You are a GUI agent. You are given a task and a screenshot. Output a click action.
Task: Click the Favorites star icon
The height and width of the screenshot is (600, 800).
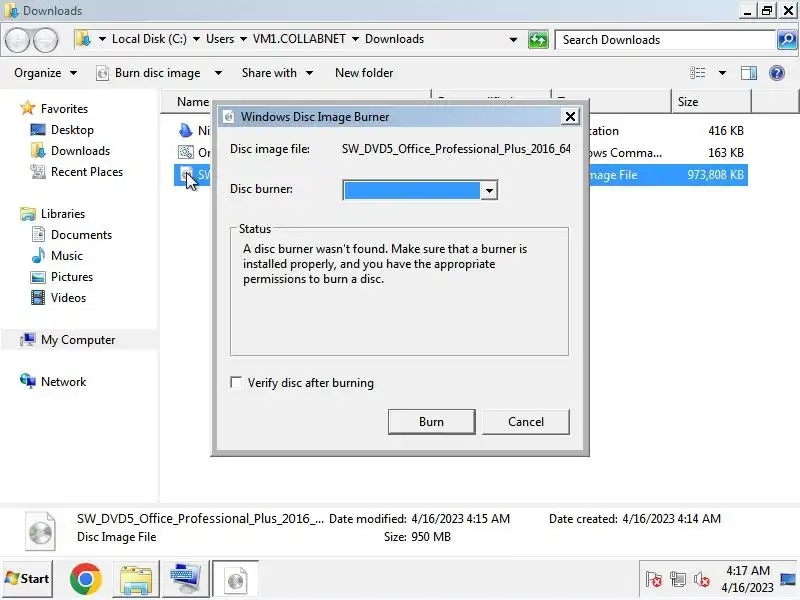27,108
